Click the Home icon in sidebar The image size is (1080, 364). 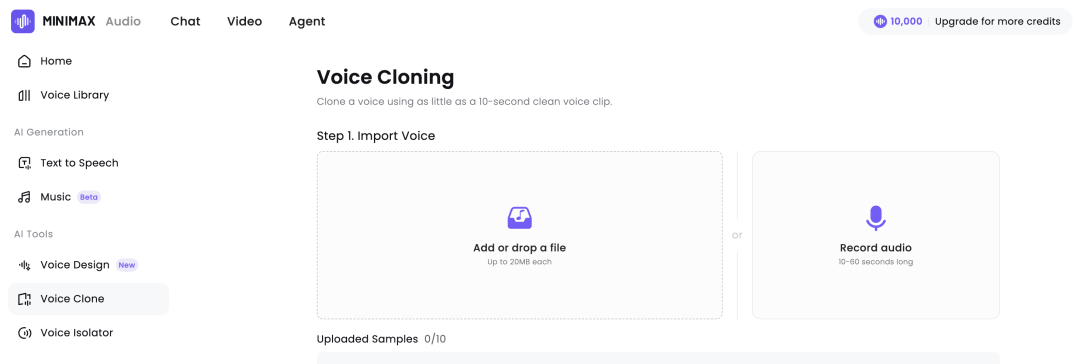tap(24, 61)
